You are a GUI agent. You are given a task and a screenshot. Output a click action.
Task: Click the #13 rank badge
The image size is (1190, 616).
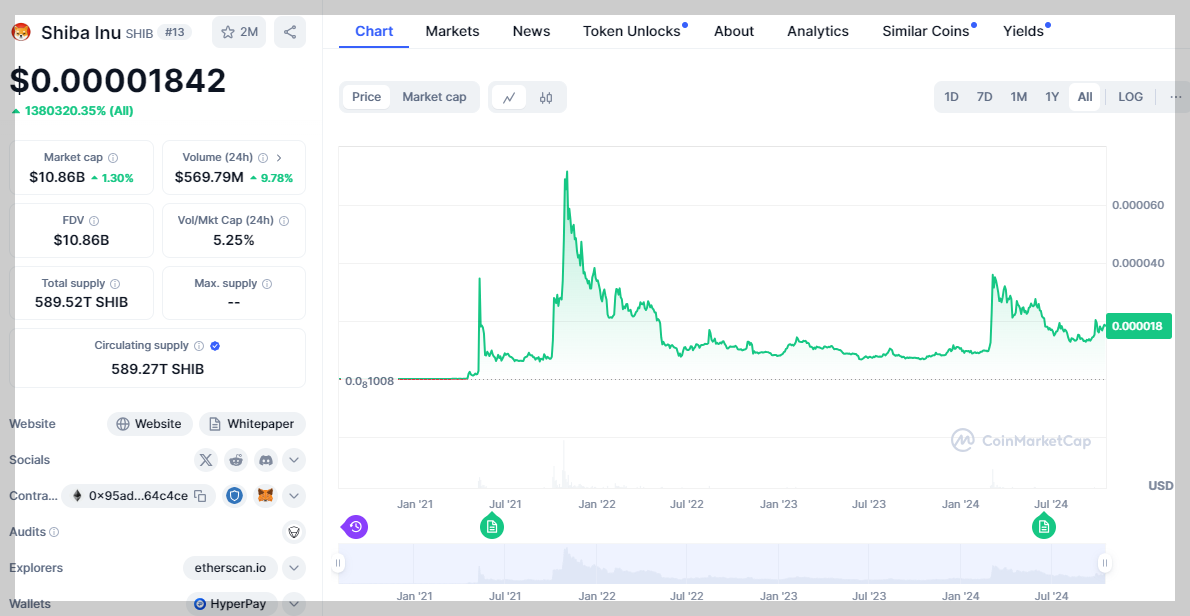tap(175, 32)
